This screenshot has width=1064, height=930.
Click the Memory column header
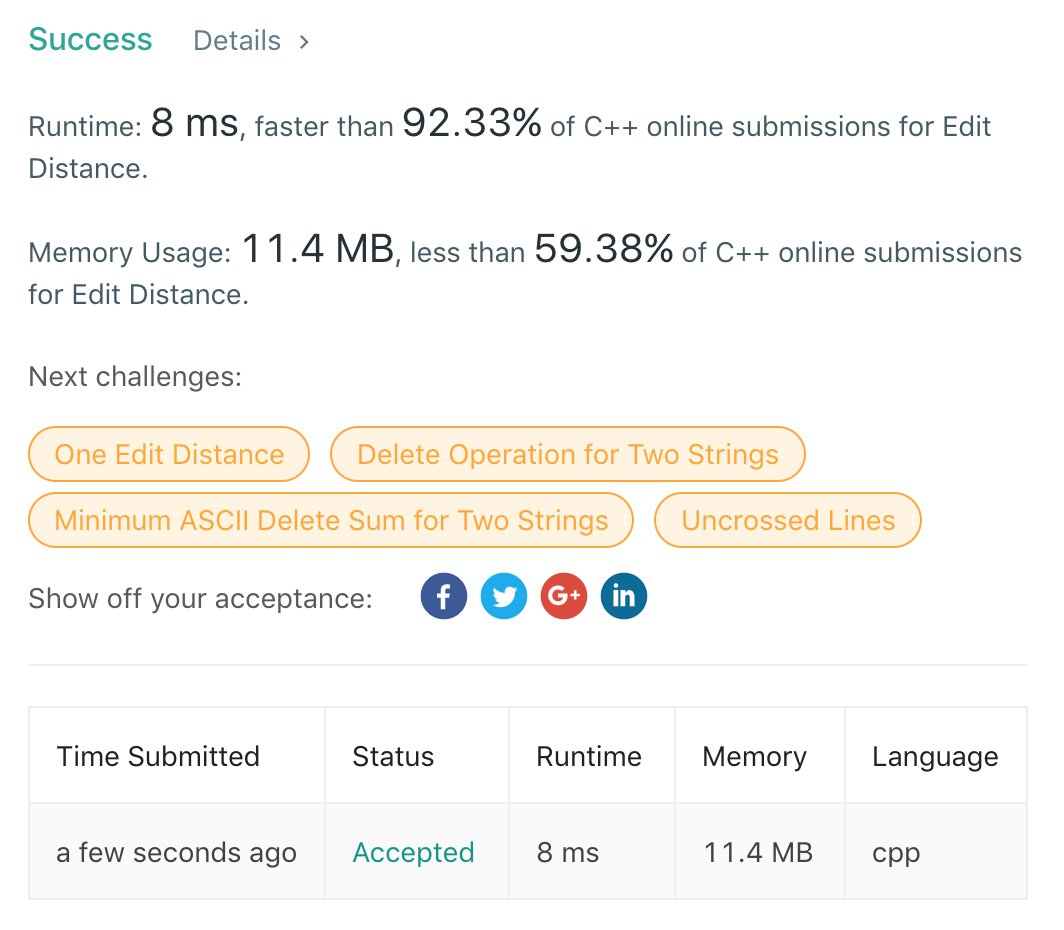pos(754,756)
